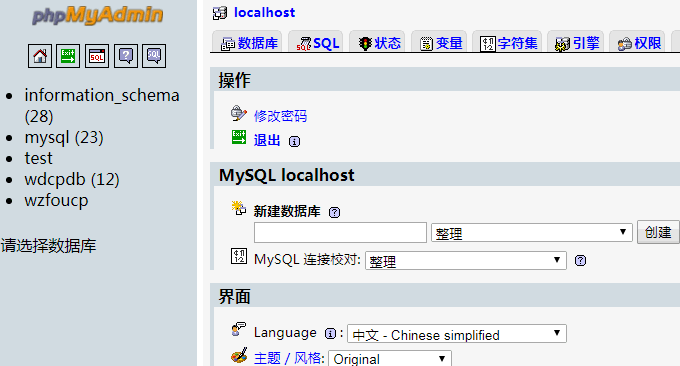Open Language dropdown showing Chinese simplified
This screenshot has width=680, height=366.
tap(457, 334)
